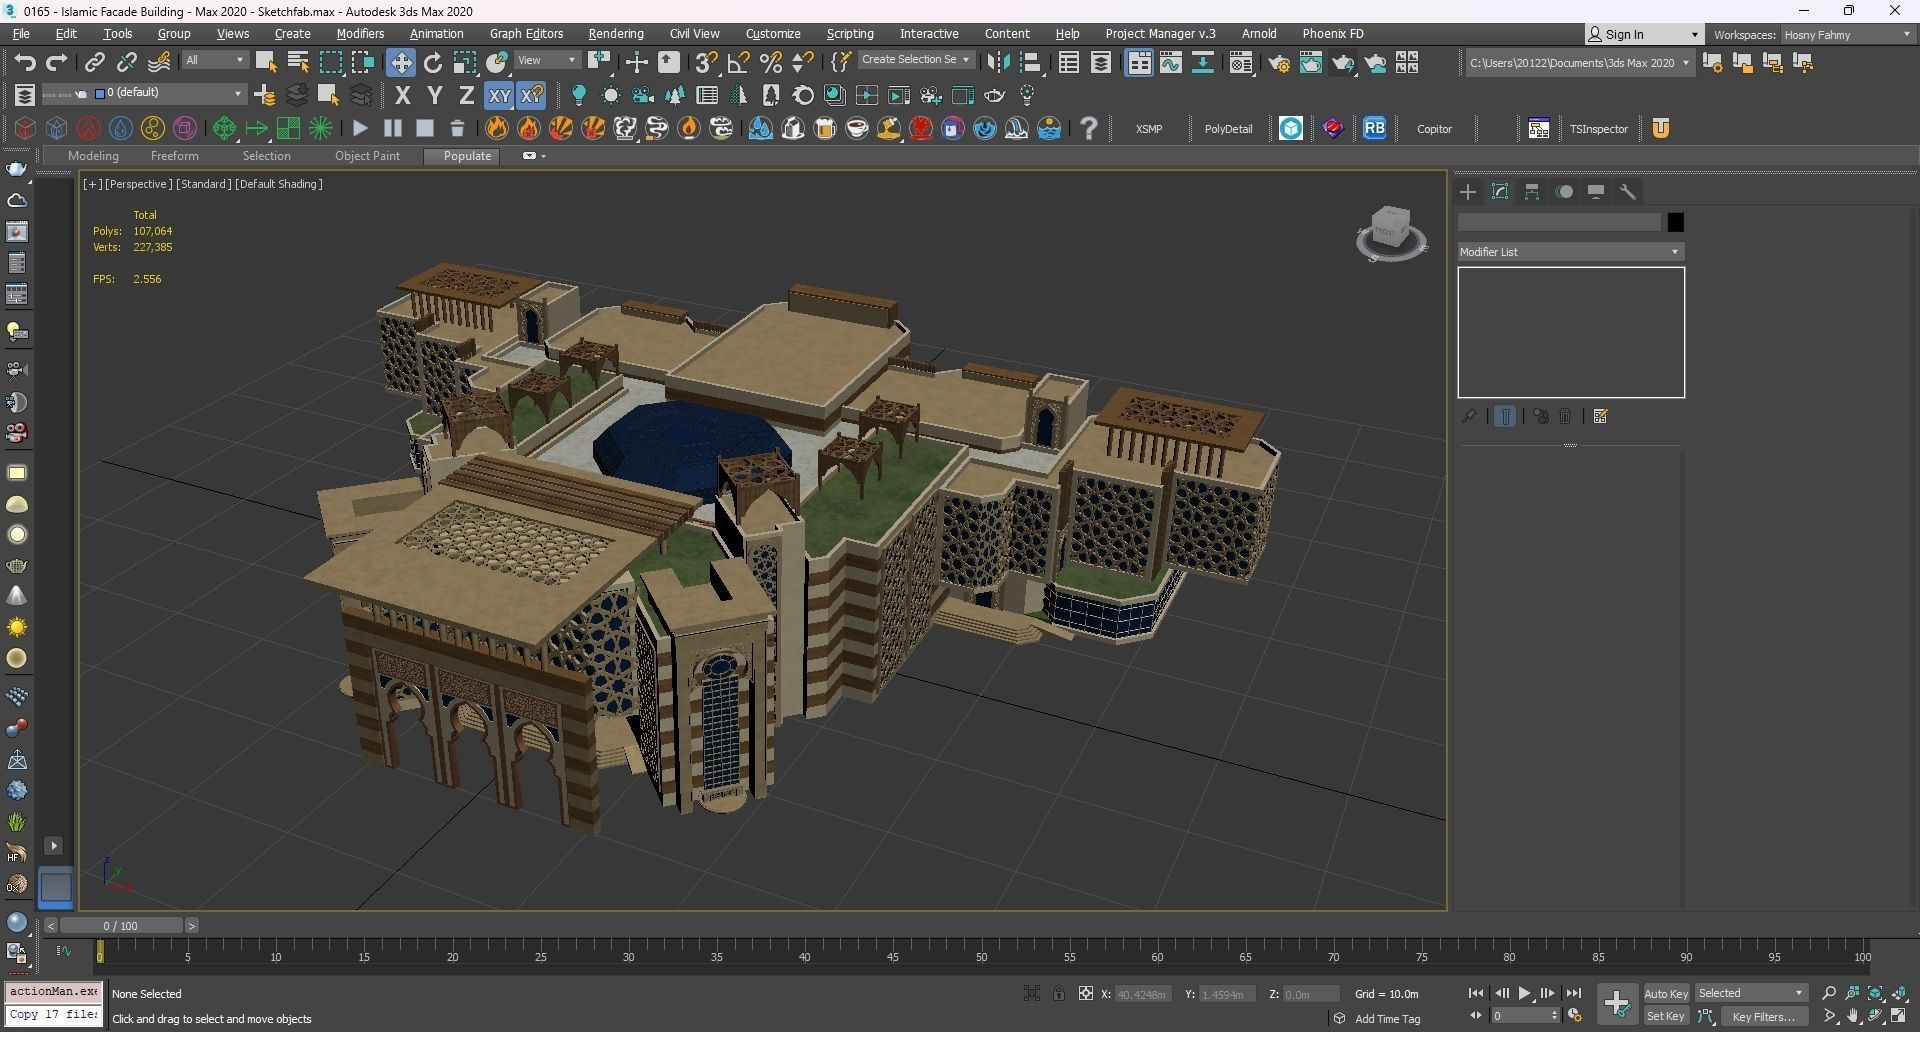The width and height of the screenshot is (1920, 1040).
Task: Open the Hierarchy panel tab
Action: pos(1532,192)
